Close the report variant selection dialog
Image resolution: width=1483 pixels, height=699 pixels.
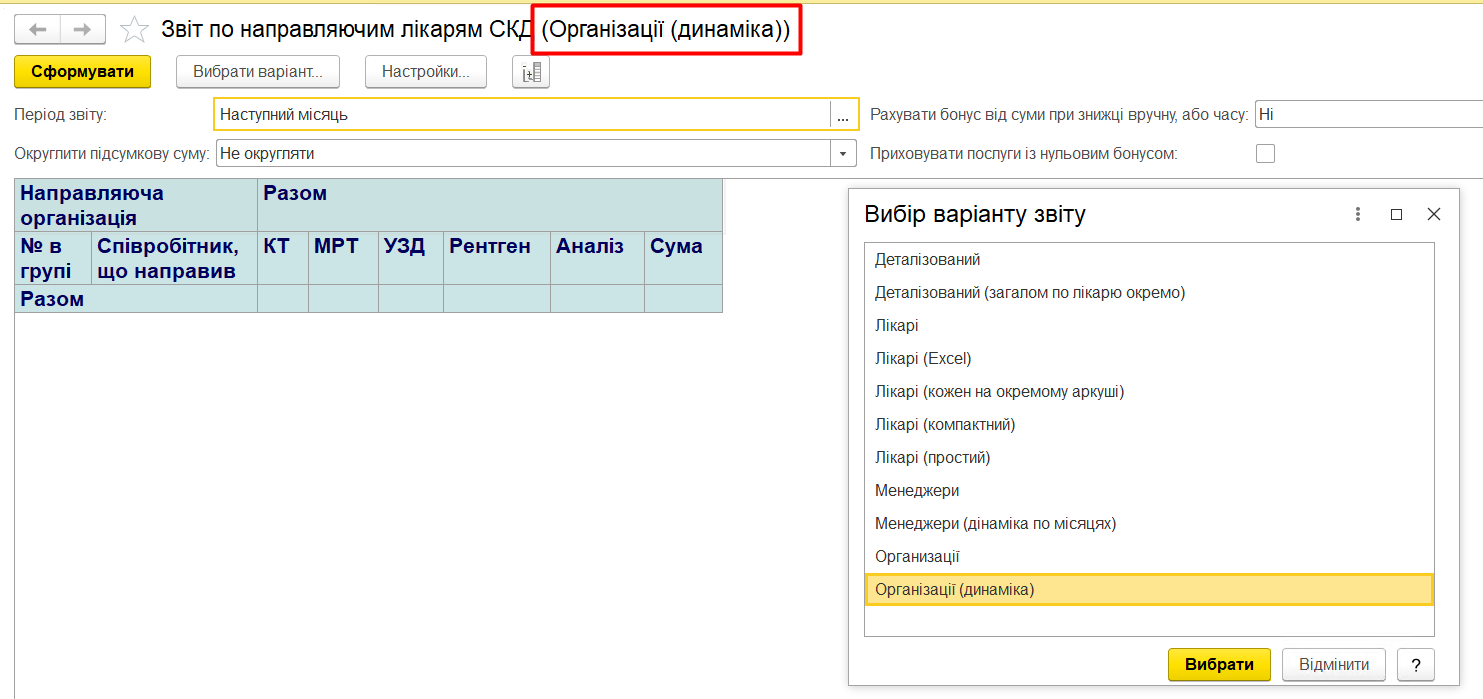click(x=1434, y=214)
